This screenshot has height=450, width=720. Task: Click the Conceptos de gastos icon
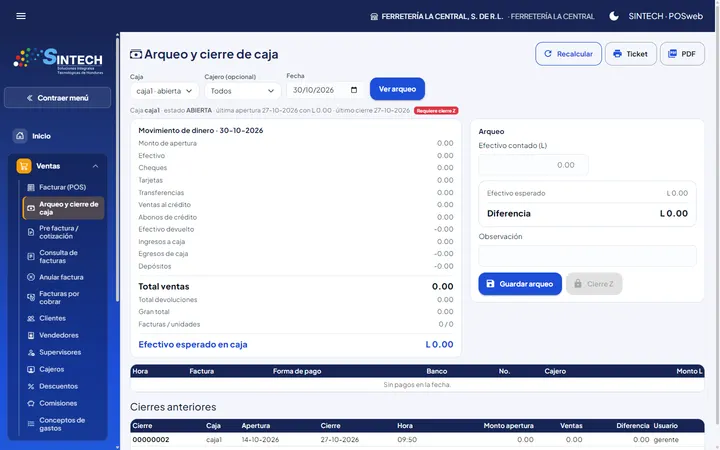(31, 424)
